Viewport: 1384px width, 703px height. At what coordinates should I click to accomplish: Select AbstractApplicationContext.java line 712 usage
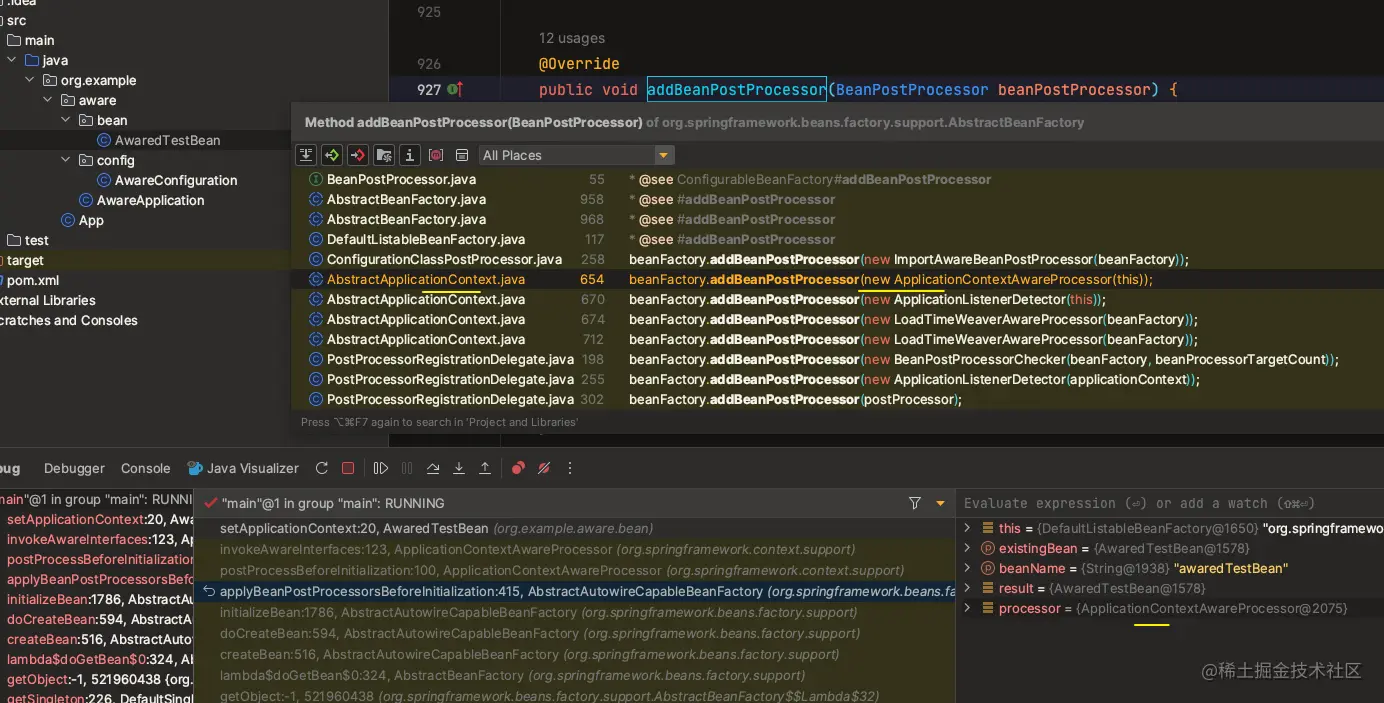pos(837,339)
